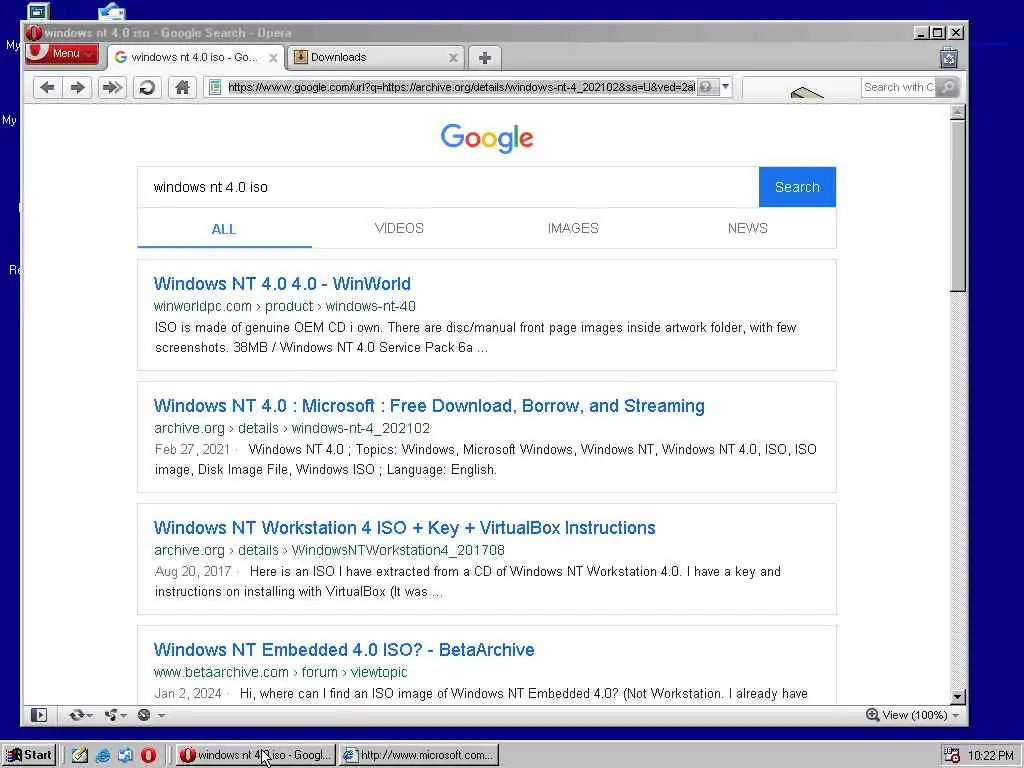Toggle the Opera side panel button
This screenshot has height=768, width=1024.
[x=39, y=715]
